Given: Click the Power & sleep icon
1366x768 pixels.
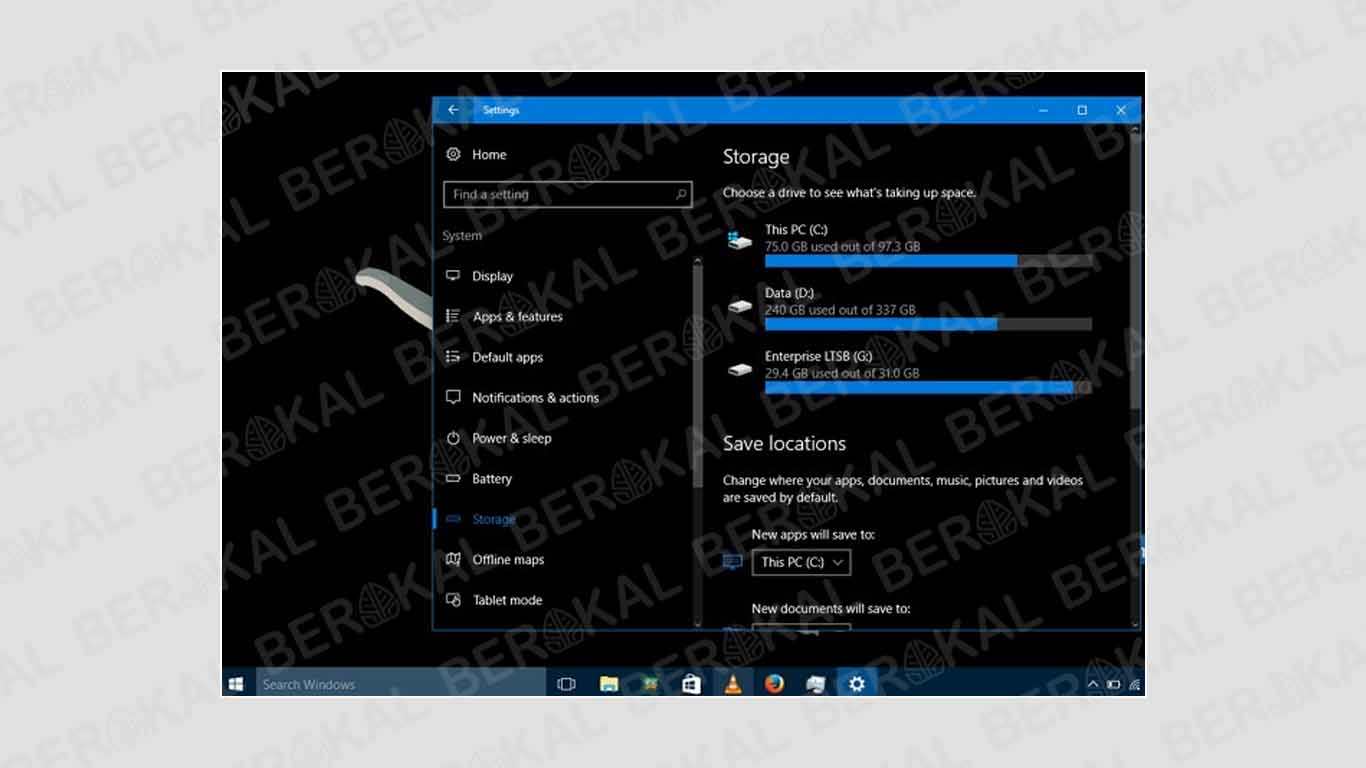Looking at the screenshot, I should (453, 438).
